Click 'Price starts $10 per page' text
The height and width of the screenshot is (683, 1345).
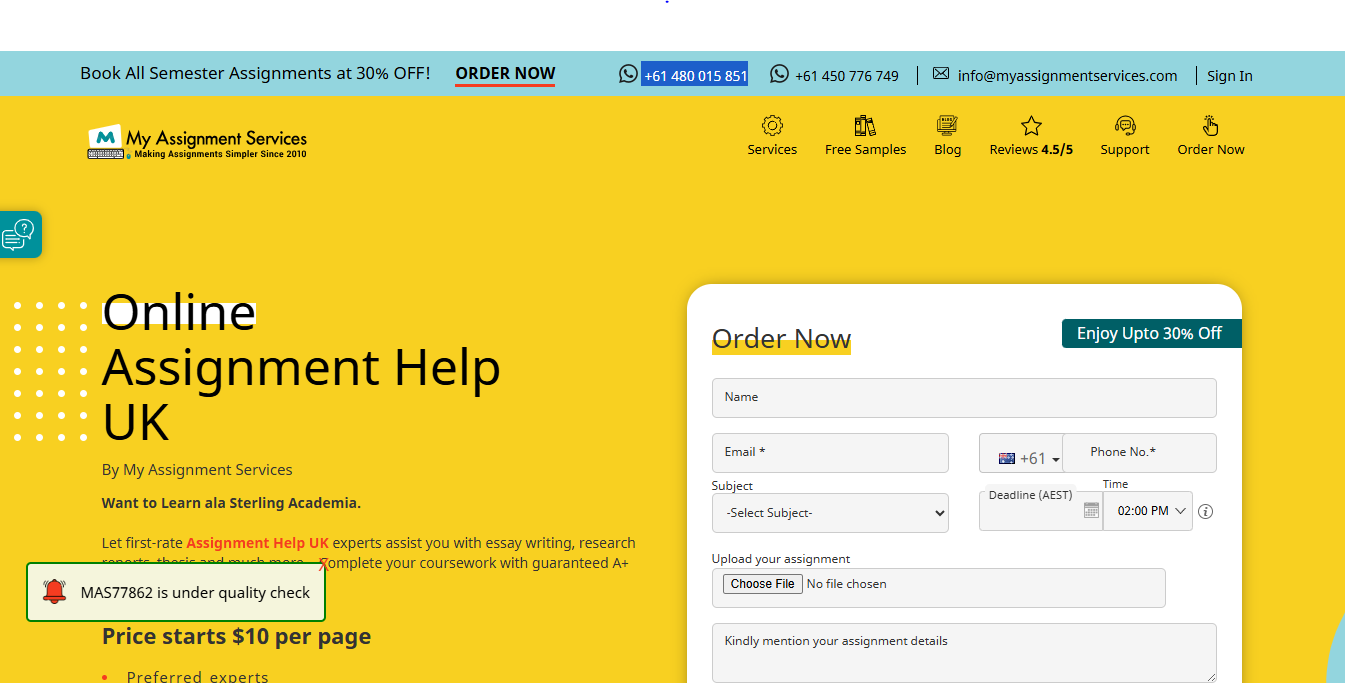pyautogui.click(x=236, y=636)
